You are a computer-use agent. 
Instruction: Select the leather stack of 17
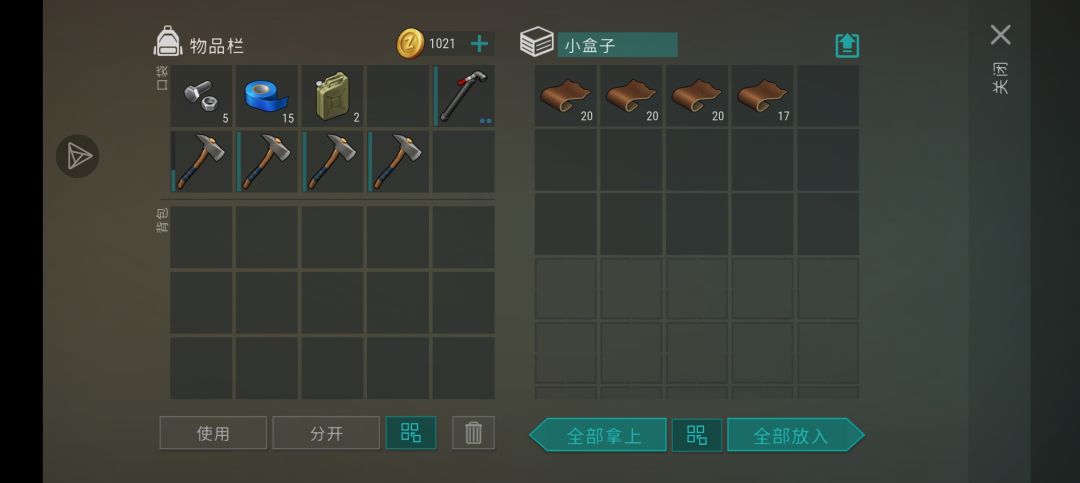762,96
